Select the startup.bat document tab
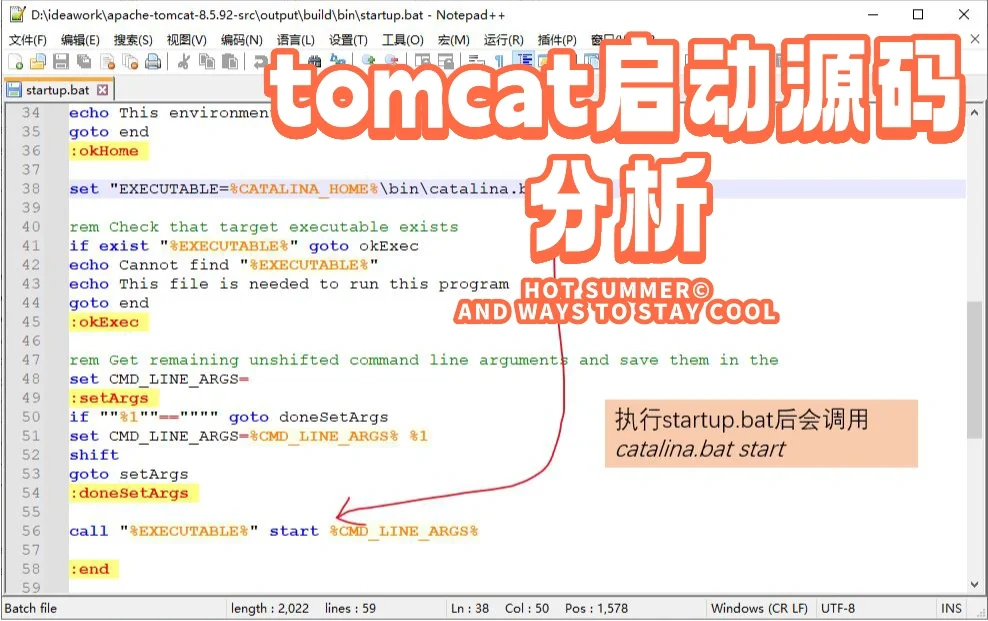This screenshot has width=988, height=621. pyautogui.click(x=55, y=88)
